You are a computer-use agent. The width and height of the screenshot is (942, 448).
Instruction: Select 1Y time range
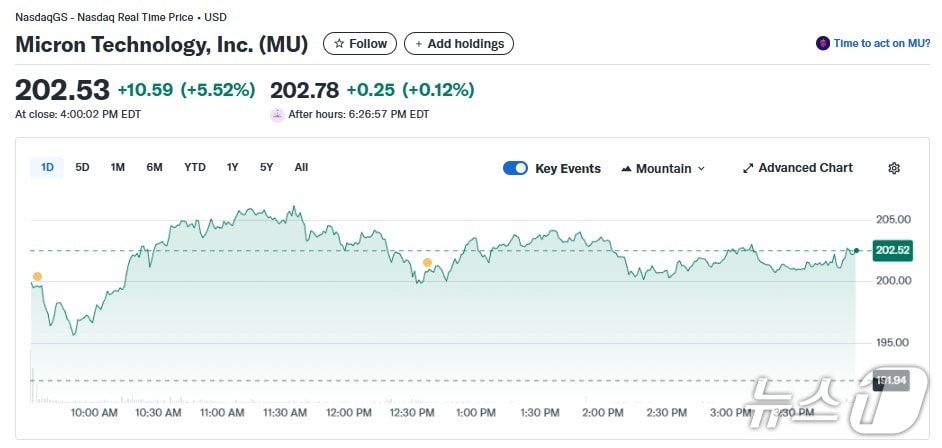[x=233, y=167]
